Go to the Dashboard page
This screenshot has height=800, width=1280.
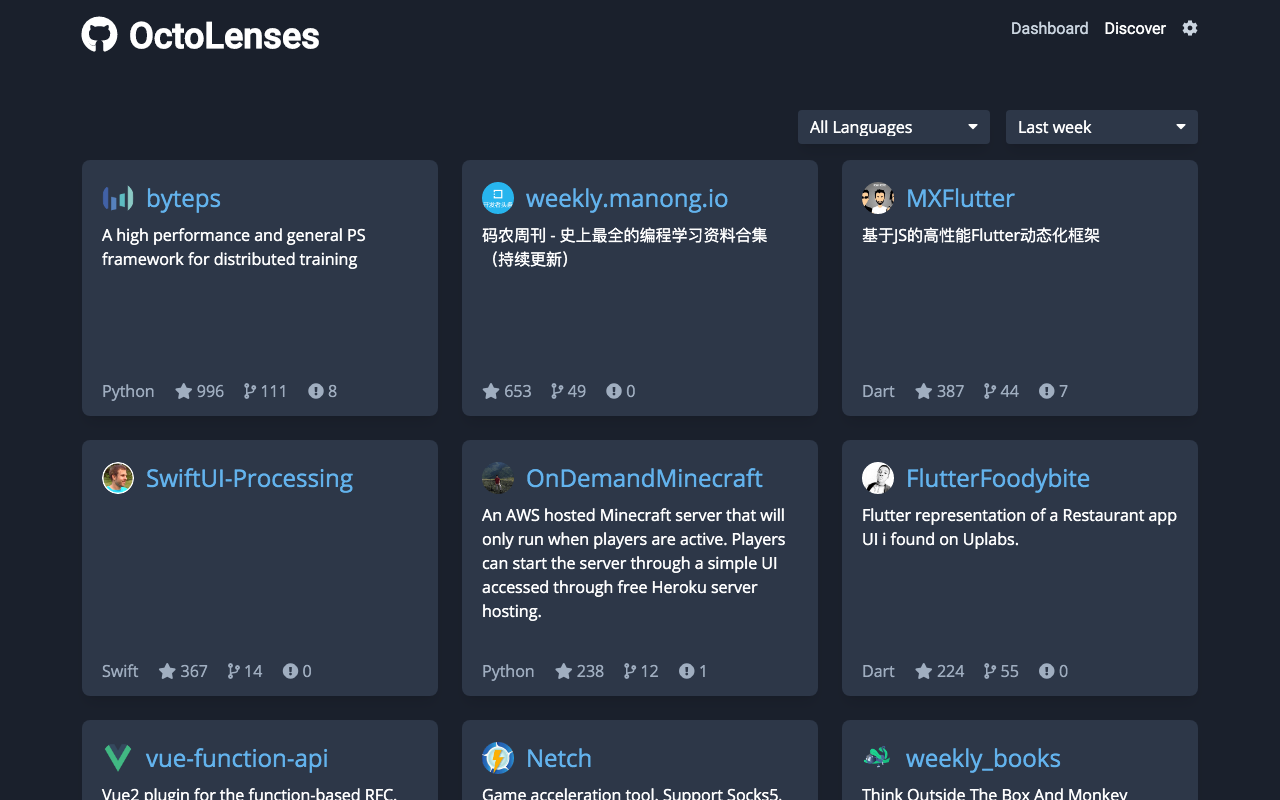coord(1049,28)
